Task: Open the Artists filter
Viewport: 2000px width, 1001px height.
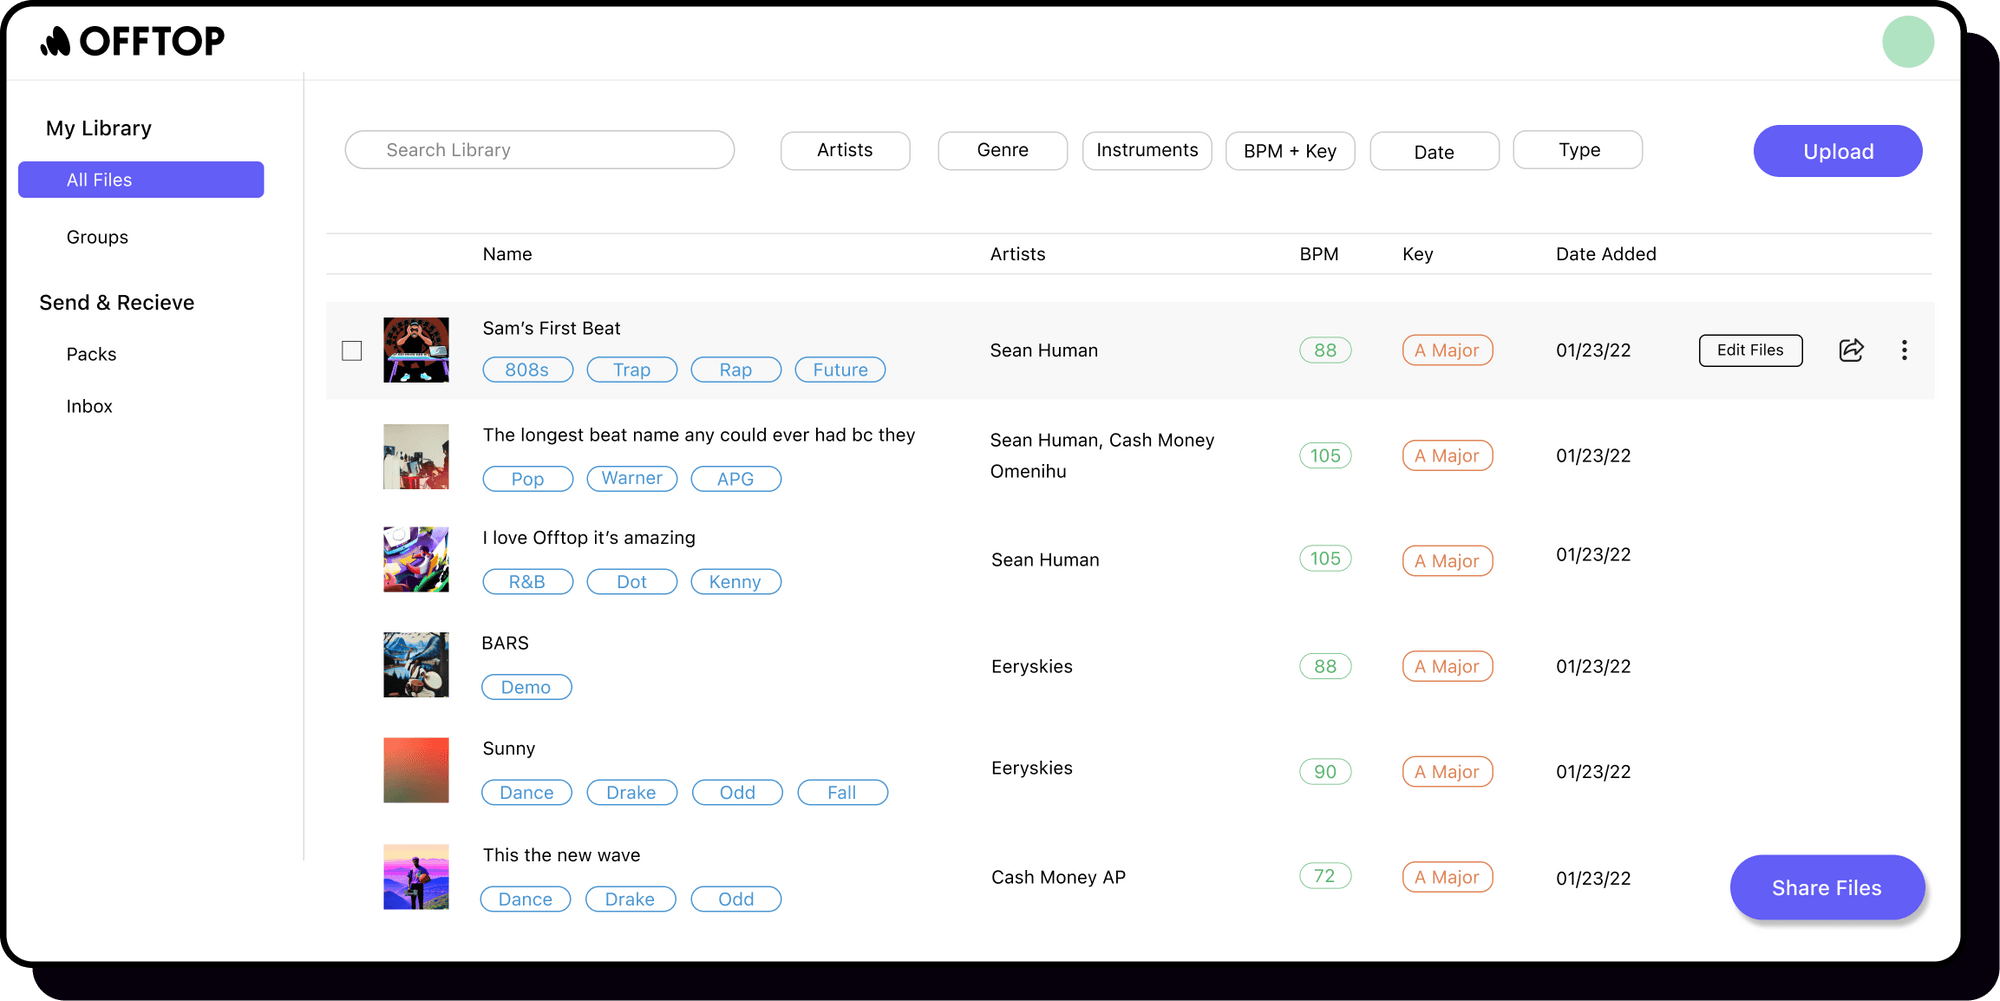Action: (x=844, y=150)
